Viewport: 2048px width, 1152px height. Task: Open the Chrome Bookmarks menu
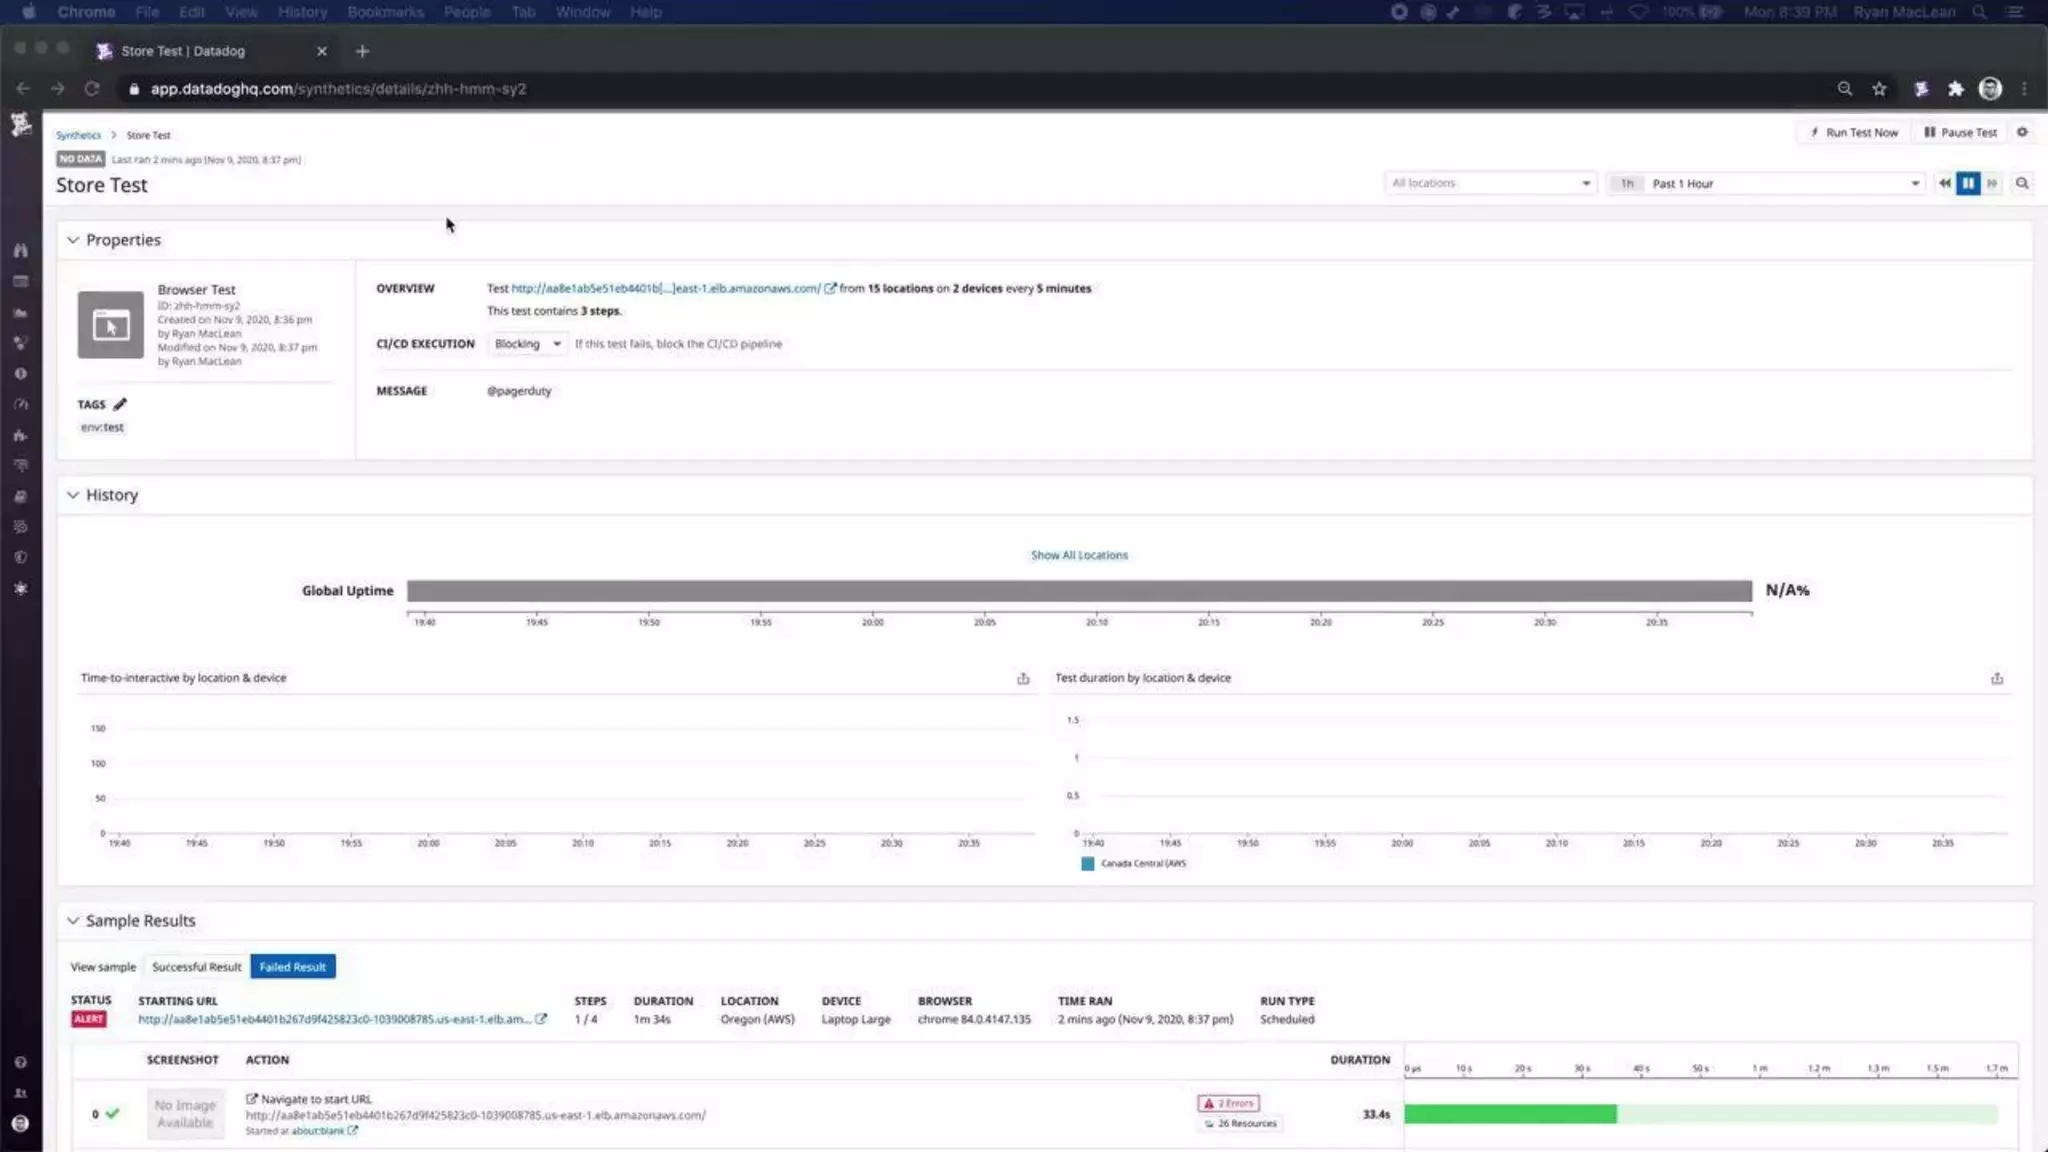click(x=385, y=12)
